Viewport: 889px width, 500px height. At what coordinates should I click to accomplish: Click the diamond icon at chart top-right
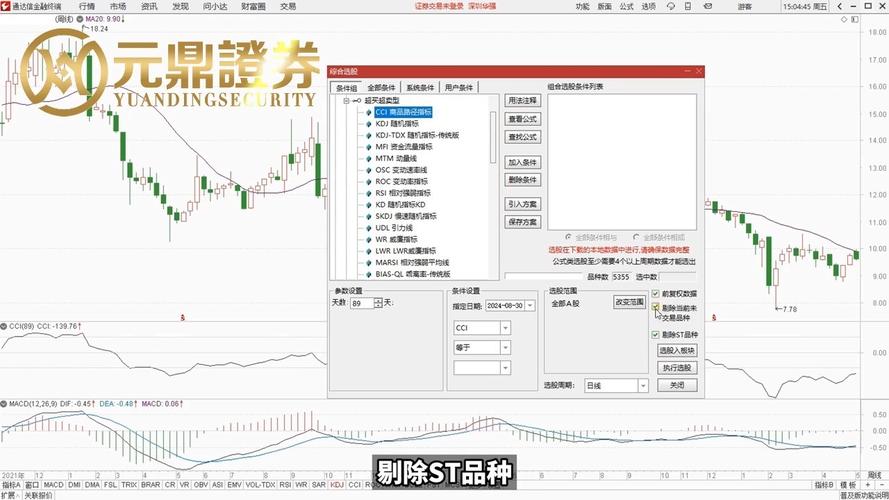(844, 19)
